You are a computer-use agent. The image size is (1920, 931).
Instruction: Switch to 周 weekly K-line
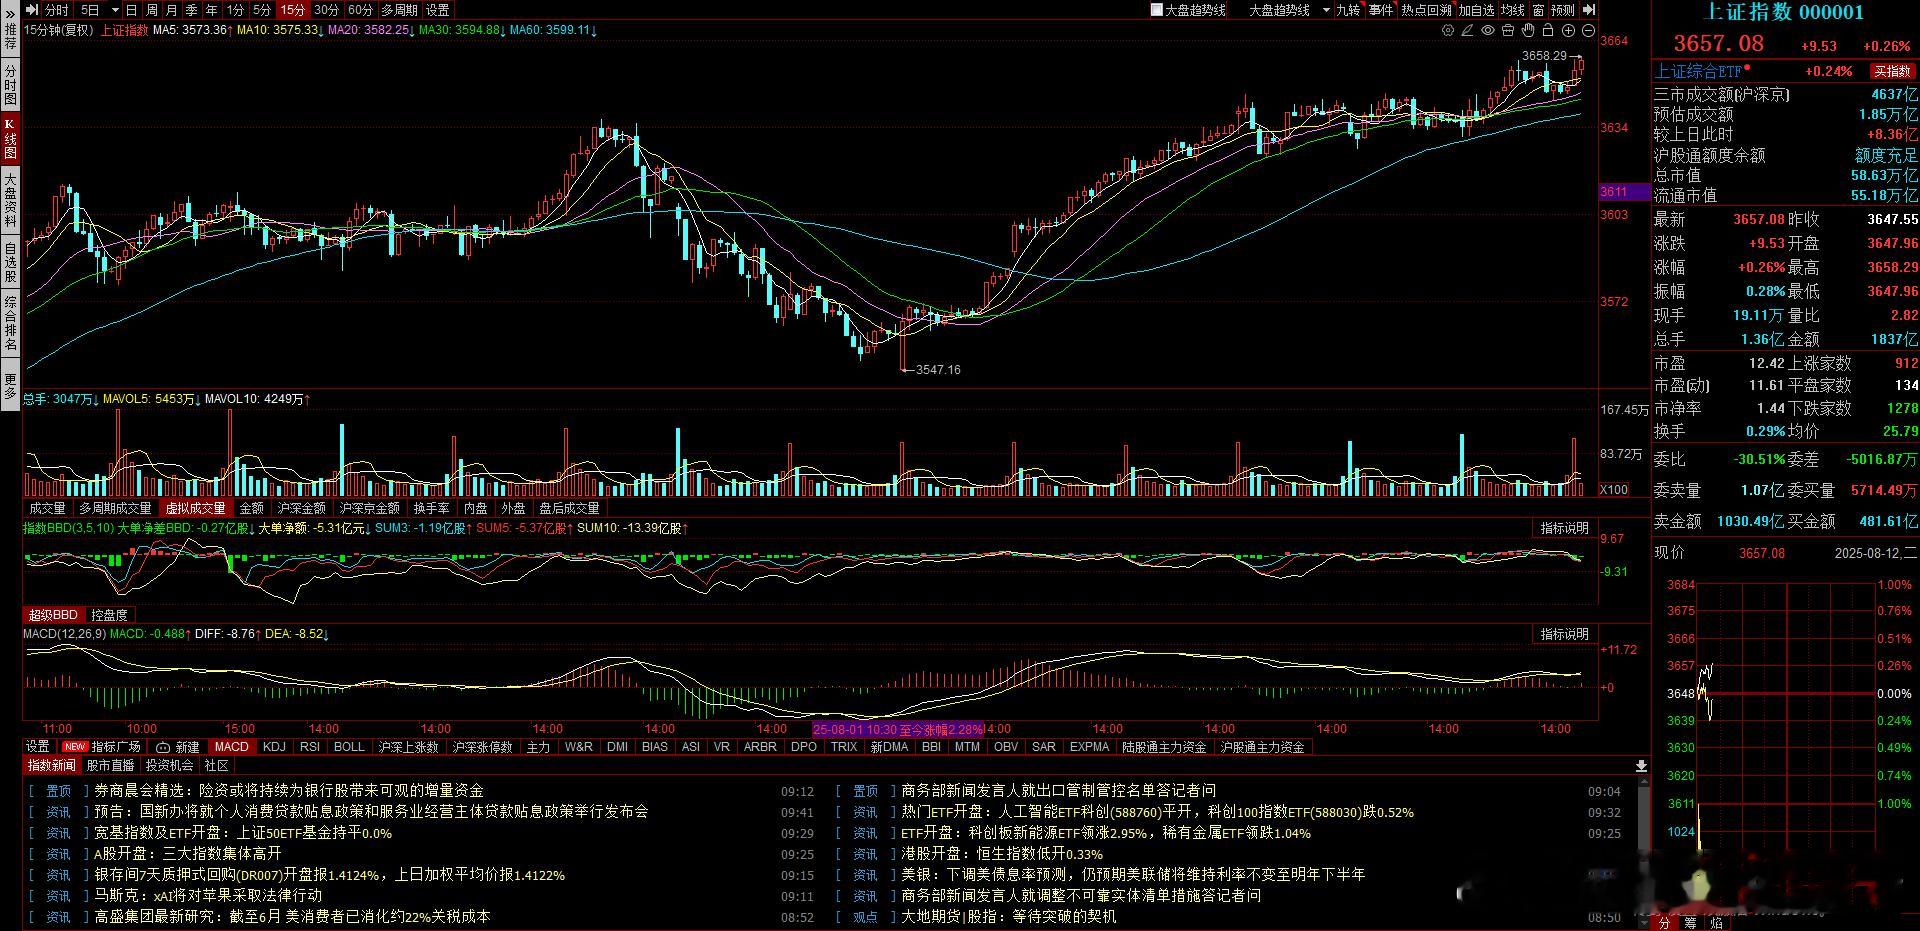point(152,10)
